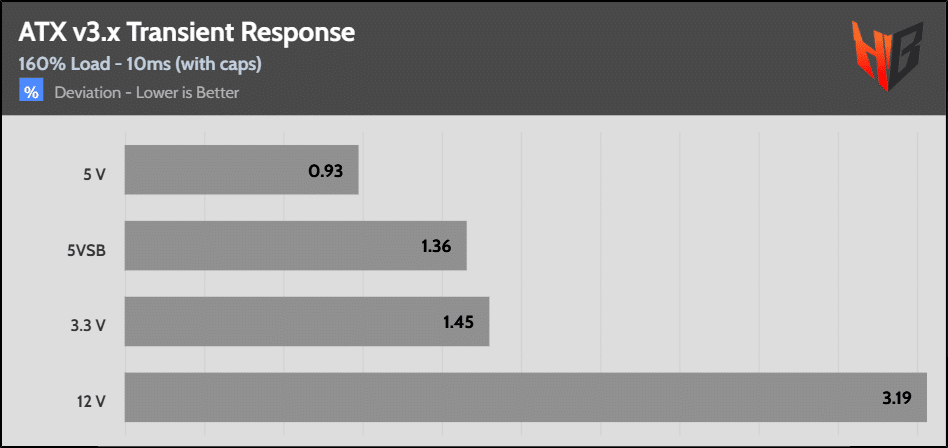Screen dimensions: 948x448
Task: Click the HB logo icon
Action: coord(888,56)
